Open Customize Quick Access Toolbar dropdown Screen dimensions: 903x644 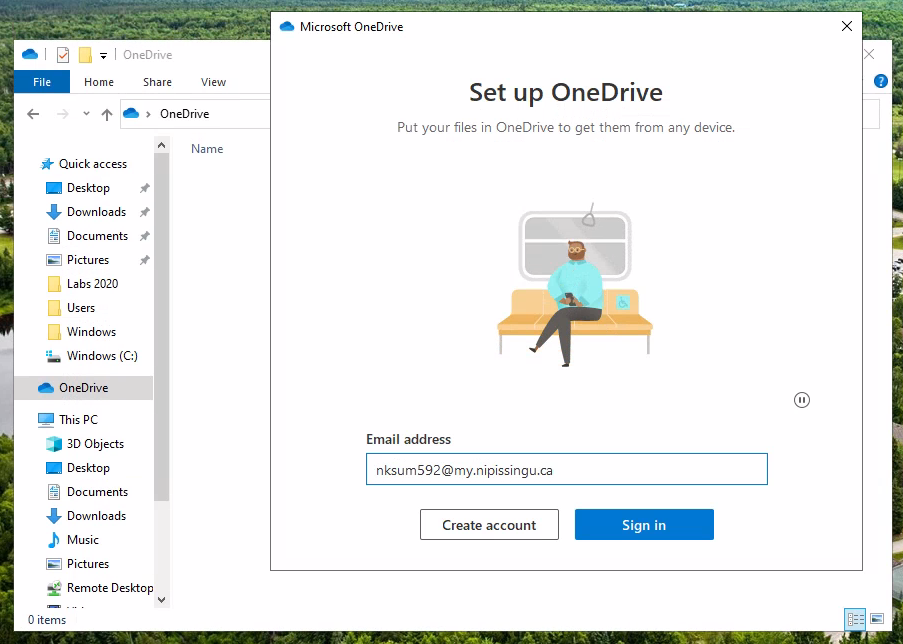tap(103, 55)
